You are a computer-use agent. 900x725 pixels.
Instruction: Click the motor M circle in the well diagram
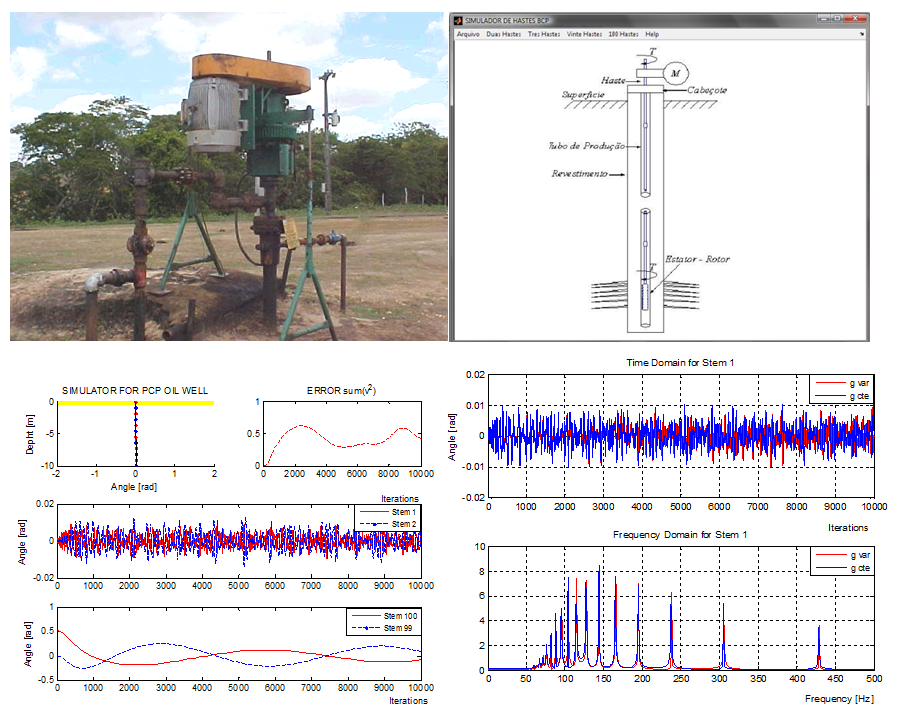click(x=678, y=71)
